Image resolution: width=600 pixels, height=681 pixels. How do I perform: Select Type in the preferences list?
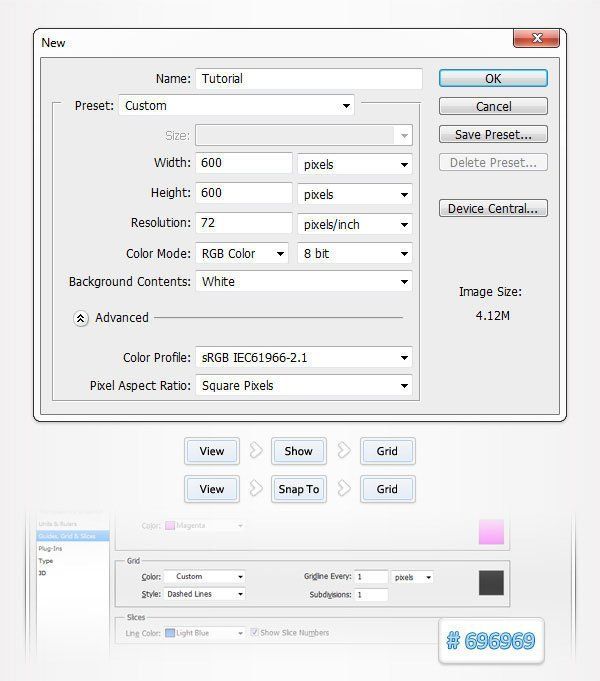[46, 561]
